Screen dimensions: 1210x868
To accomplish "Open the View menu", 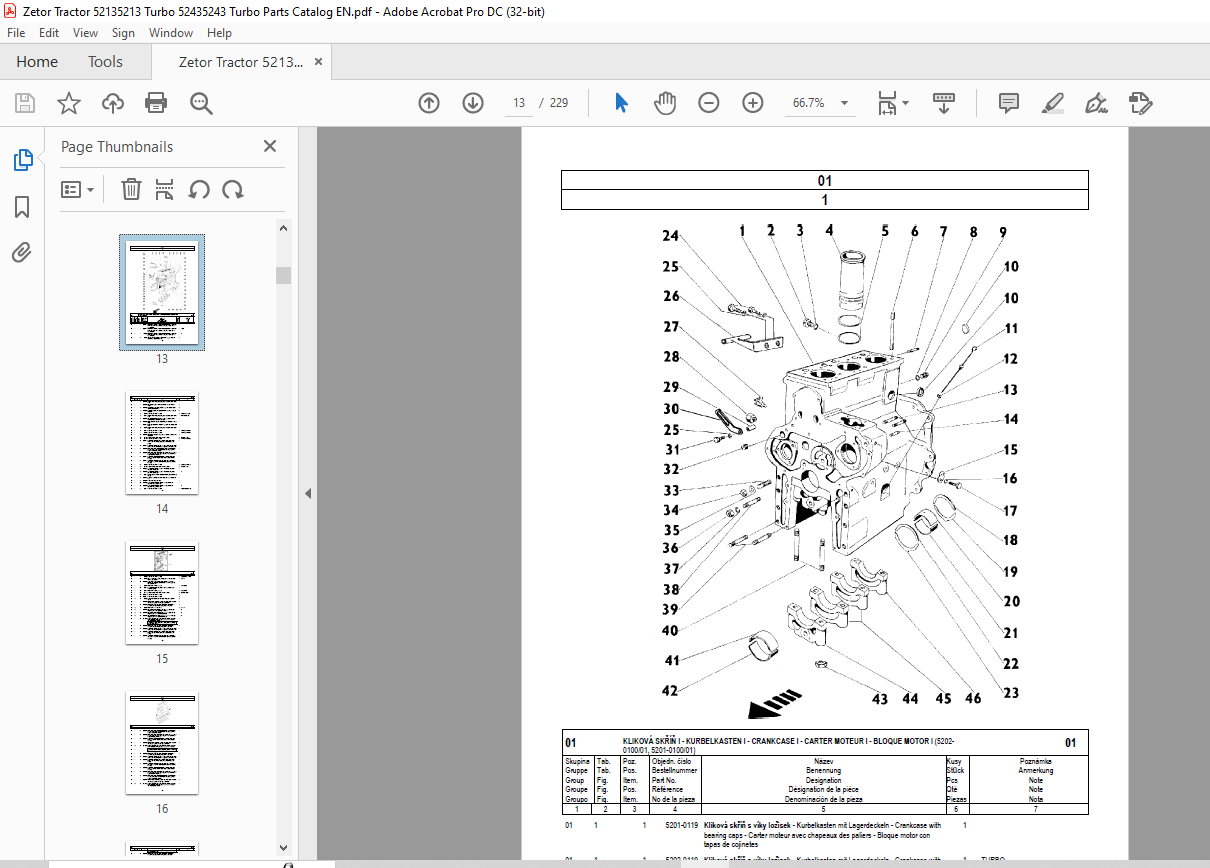I will point(86,33).
